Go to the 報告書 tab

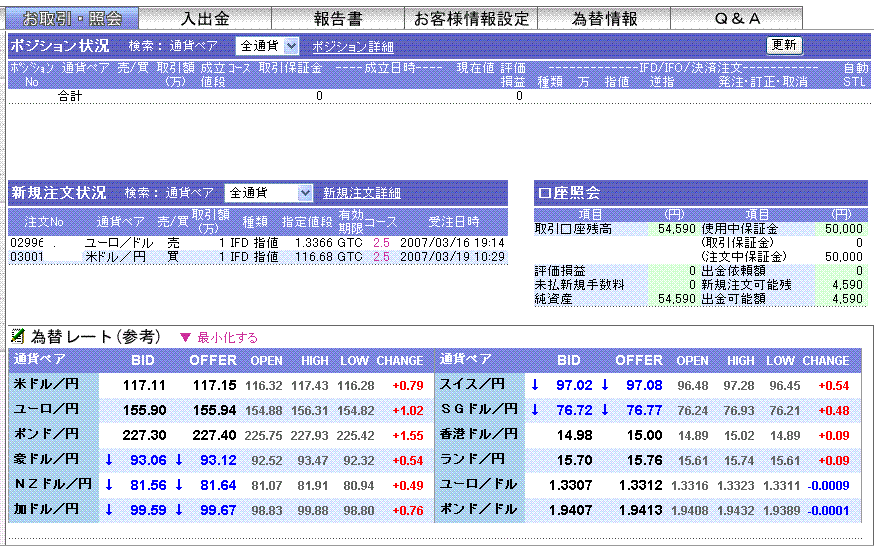(x=338, y=18)
